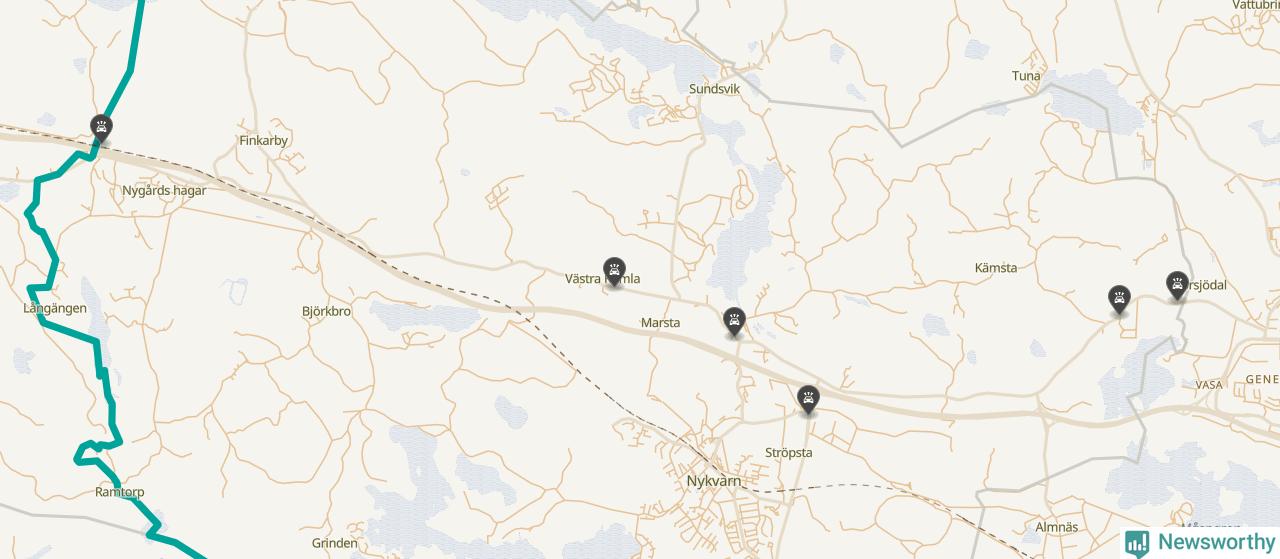Viewport: 1280px width, 559px height.
Task: Select the Tuna place label
Action: click(x=1026, y=76)
